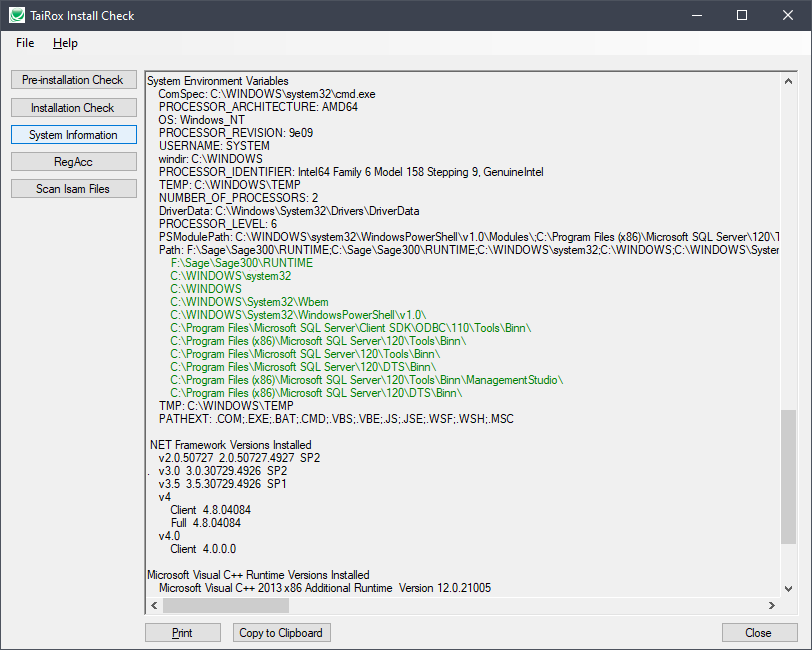Click the 'System Environment Variables' heading
This screenshot has width=812, height=650.
(x=218, y=81)
